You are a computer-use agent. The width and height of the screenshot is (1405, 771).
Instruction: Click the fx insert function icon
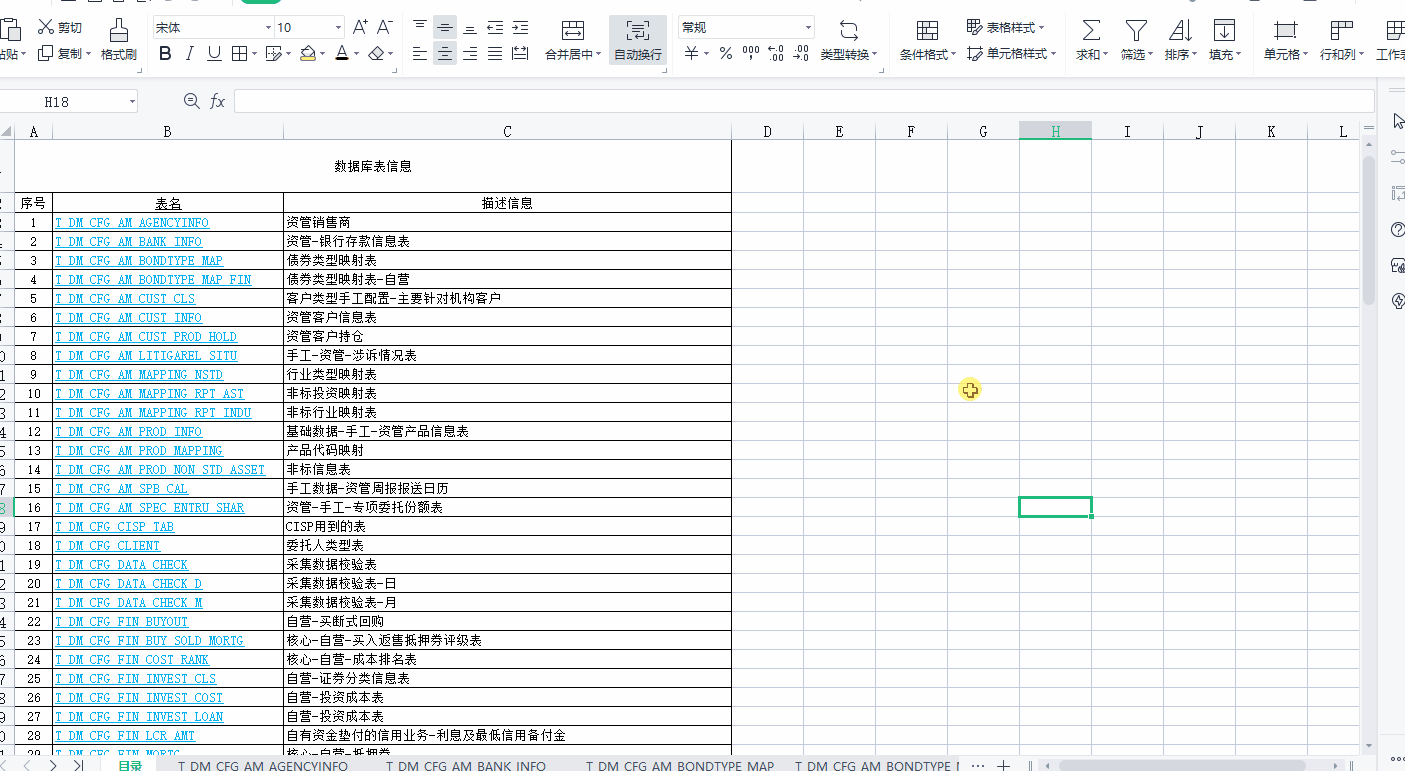click(x=217, y=101)
